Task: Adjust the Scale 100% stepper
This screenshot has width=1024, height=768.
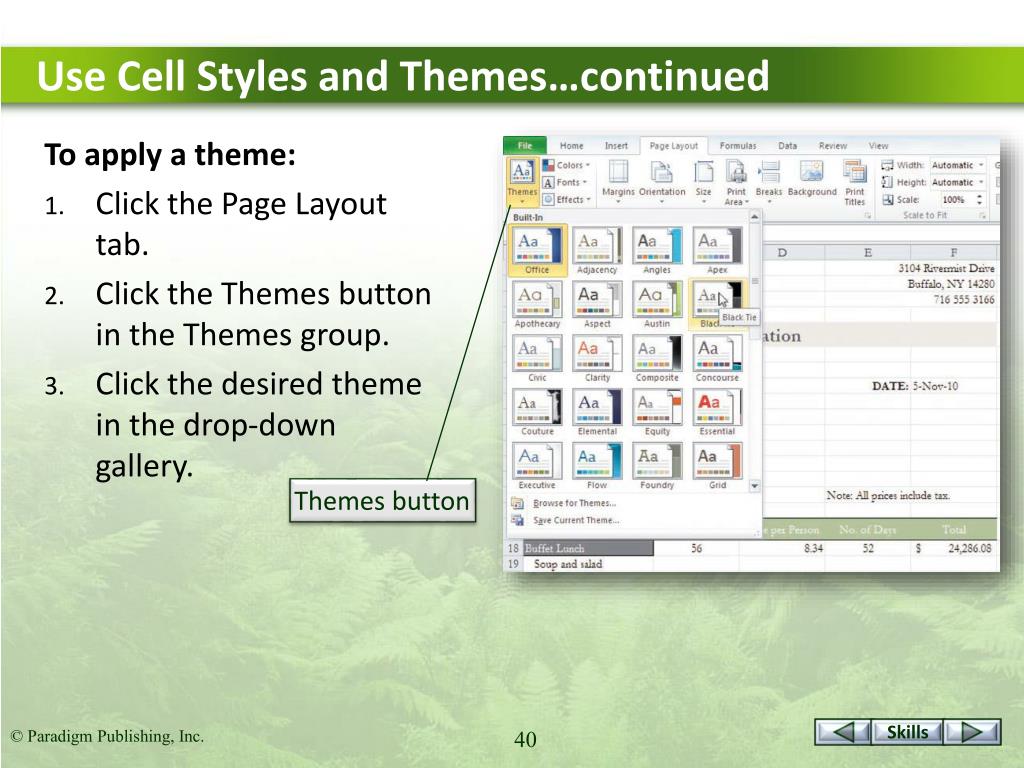Action: 979,199
